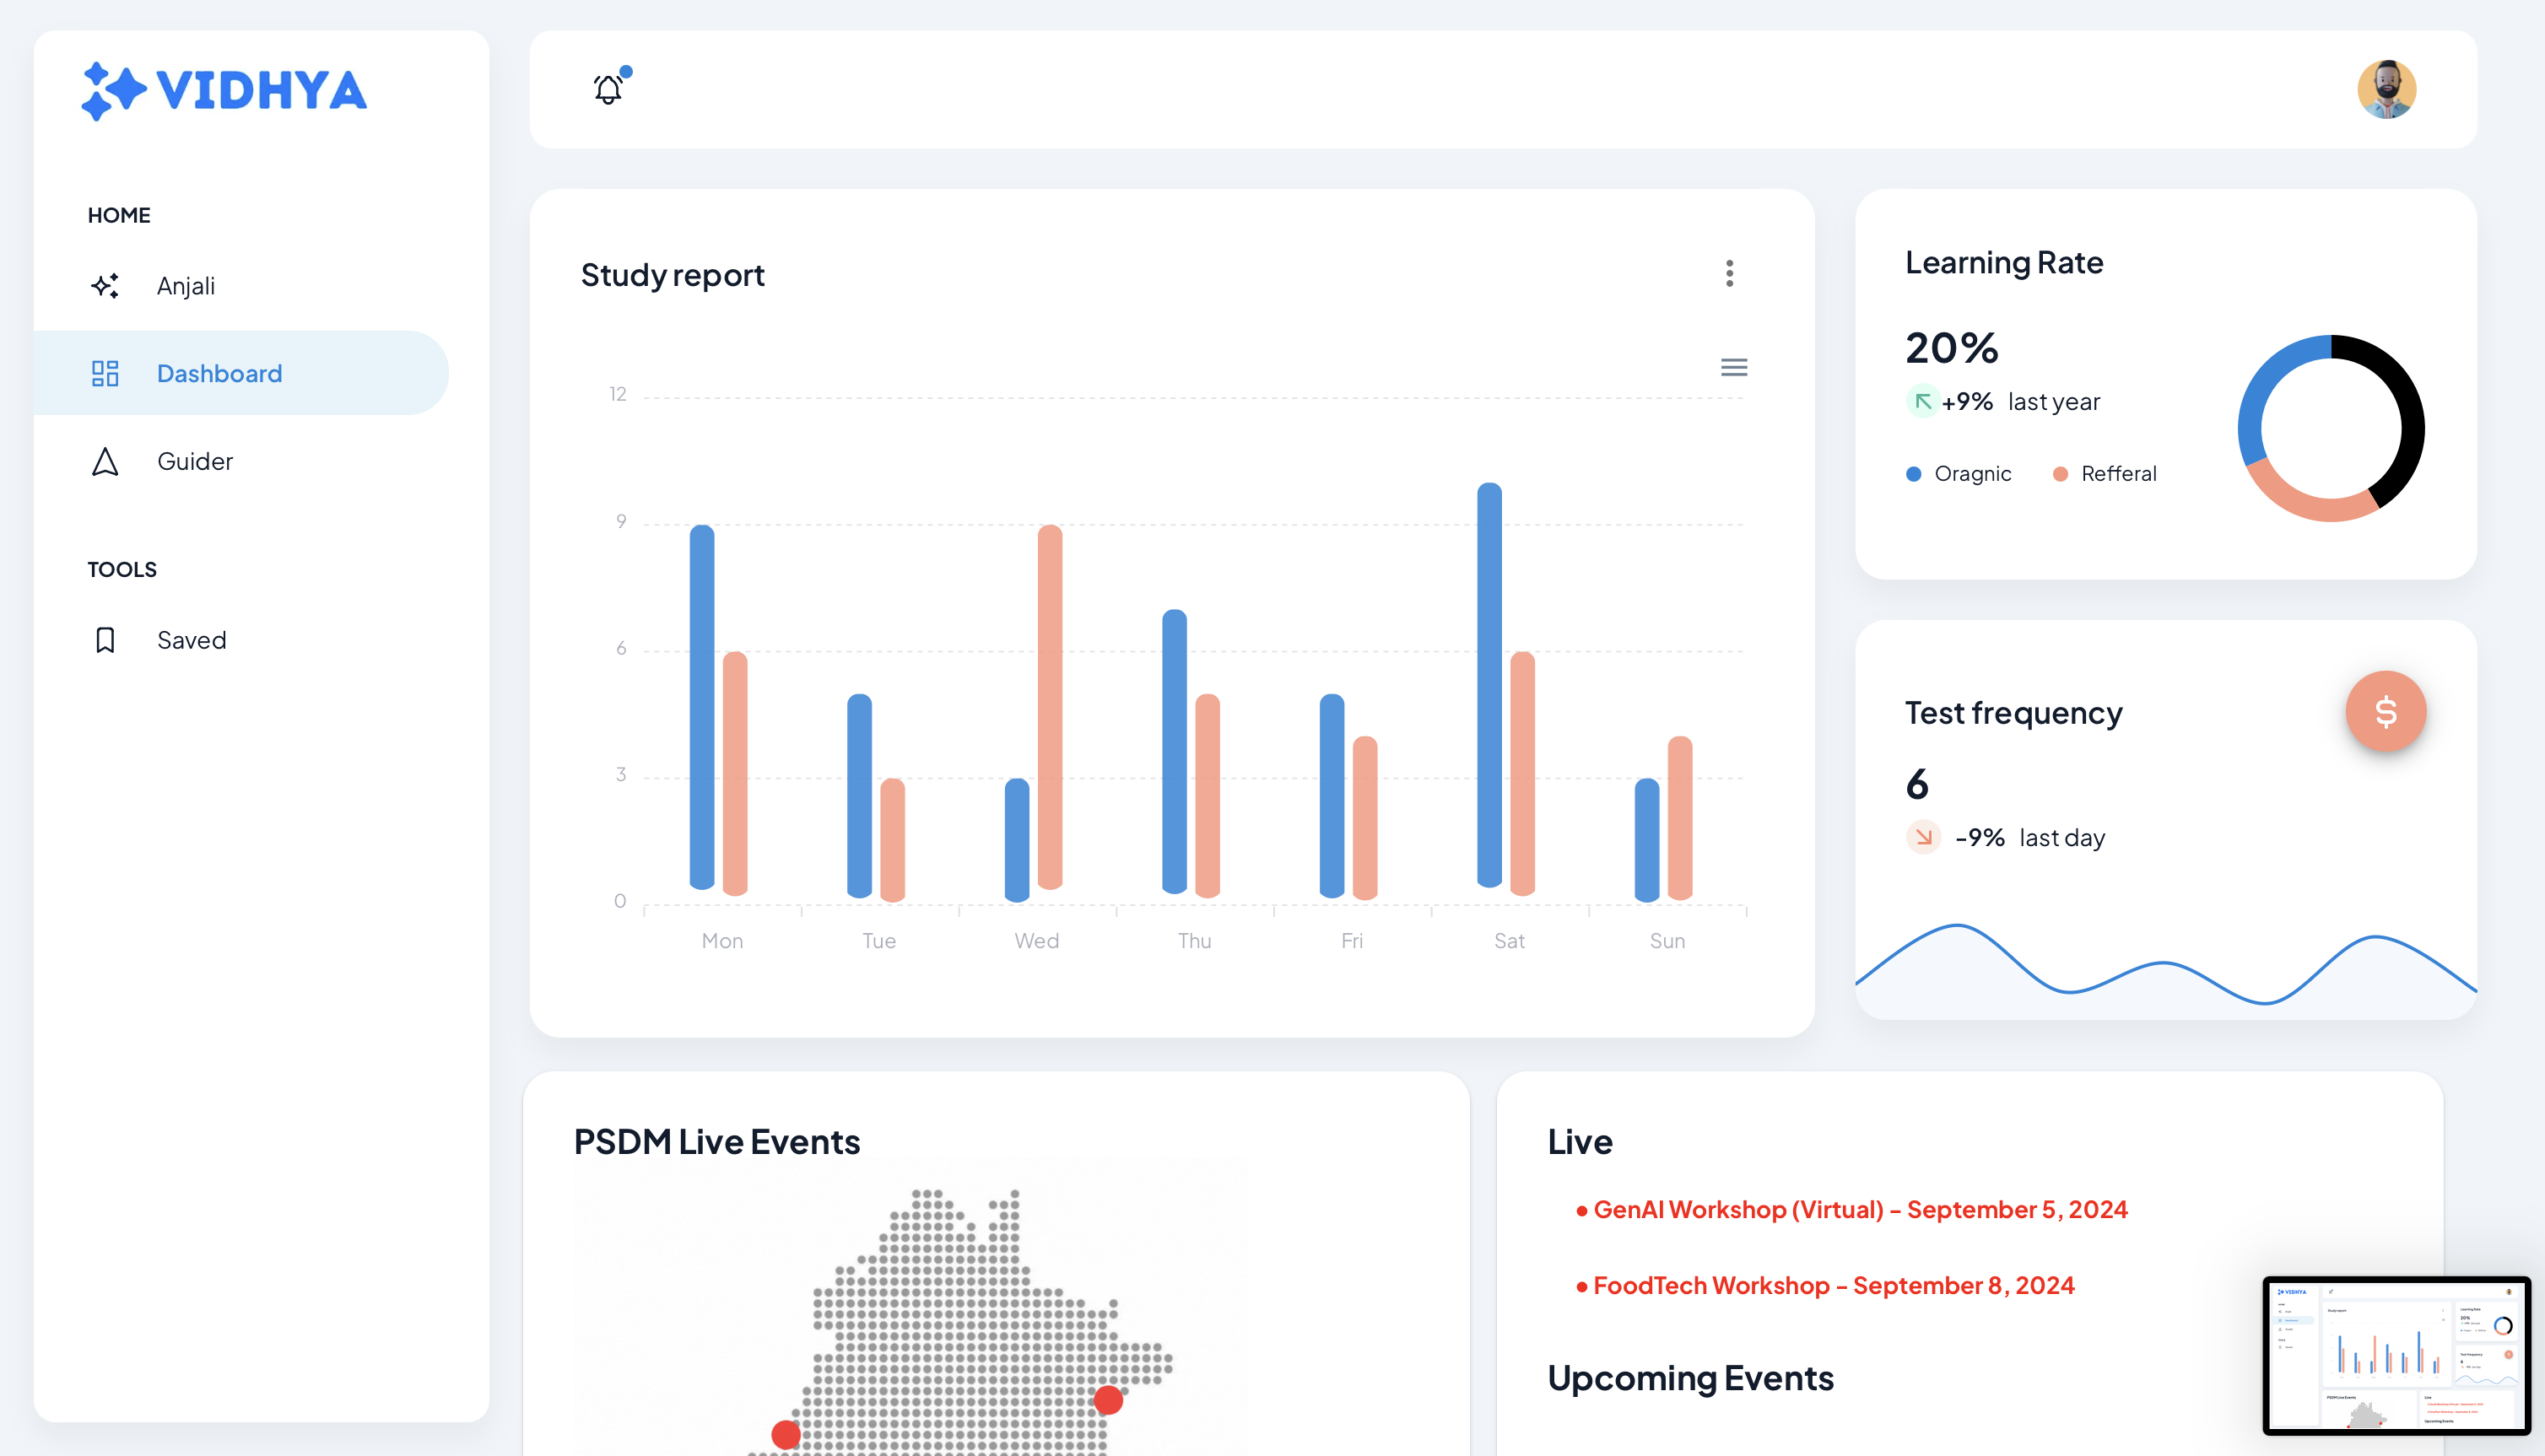Click the Guider navigation arrow icon

105,461
